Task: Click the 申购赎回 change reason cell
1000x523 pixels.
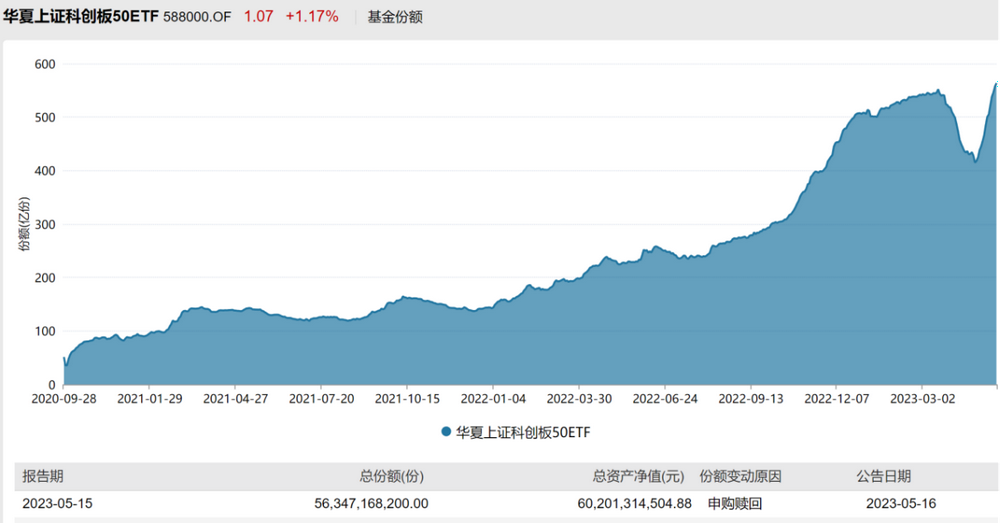Action: [735, 504]
